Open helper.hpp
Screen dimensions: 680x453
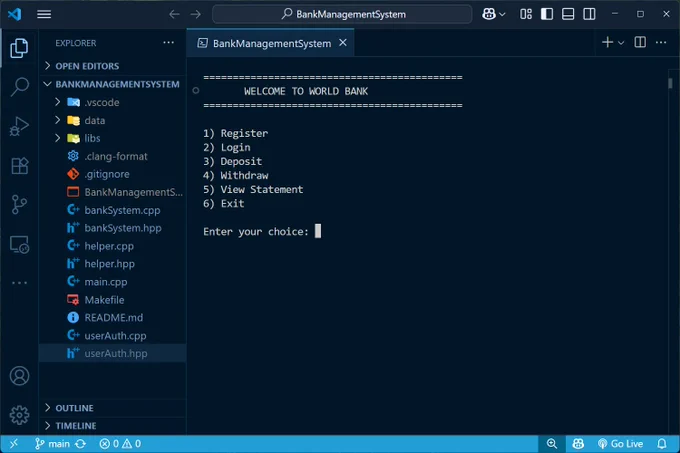pyautogui.click(x=113, y=264)
